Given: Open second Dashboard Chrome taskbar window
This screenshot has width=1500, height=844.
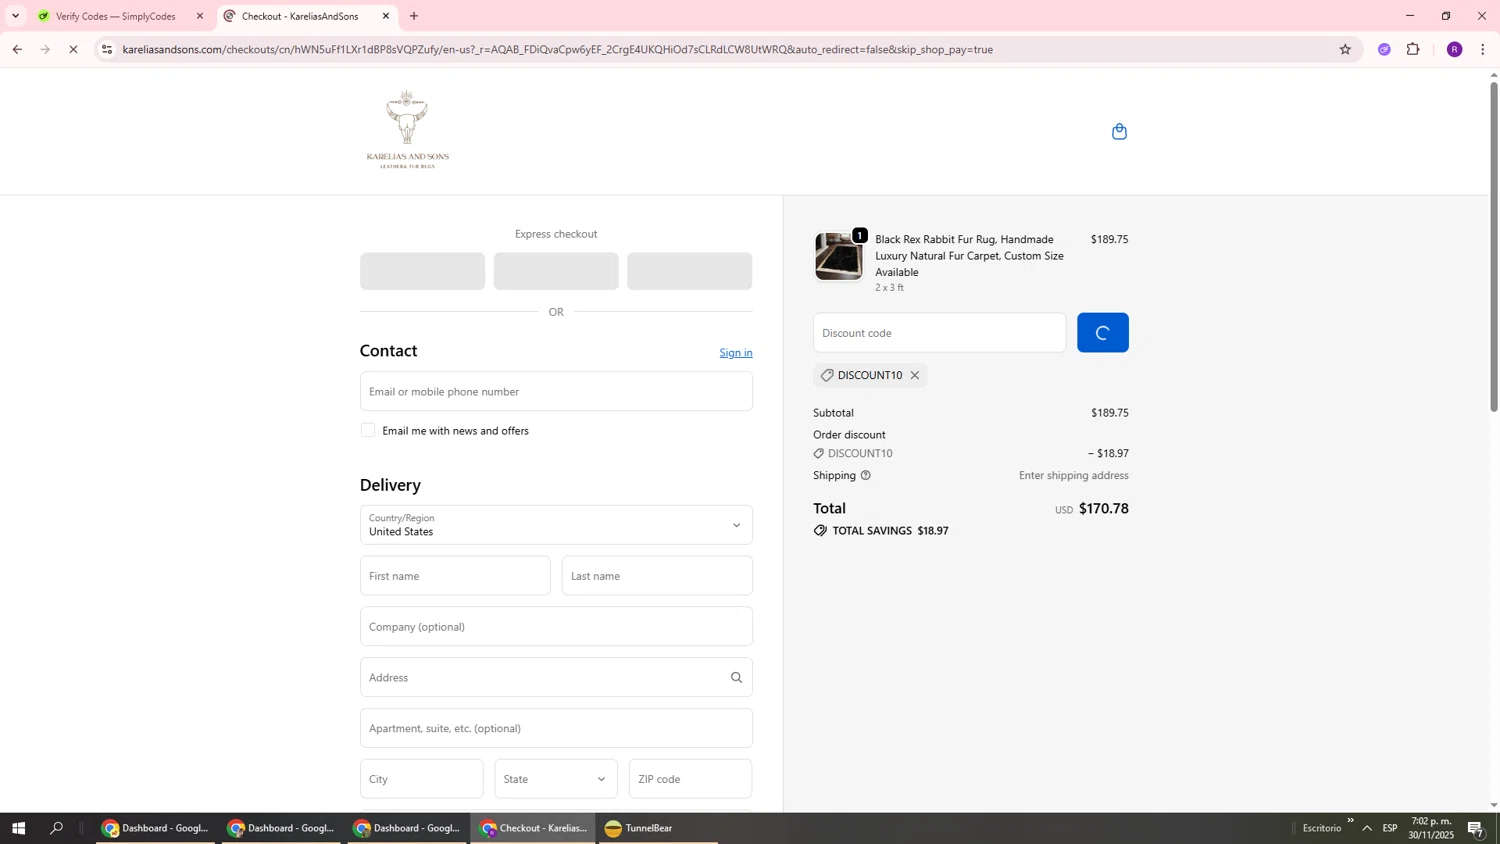Looking at the screenshot, I should point(282,828).
